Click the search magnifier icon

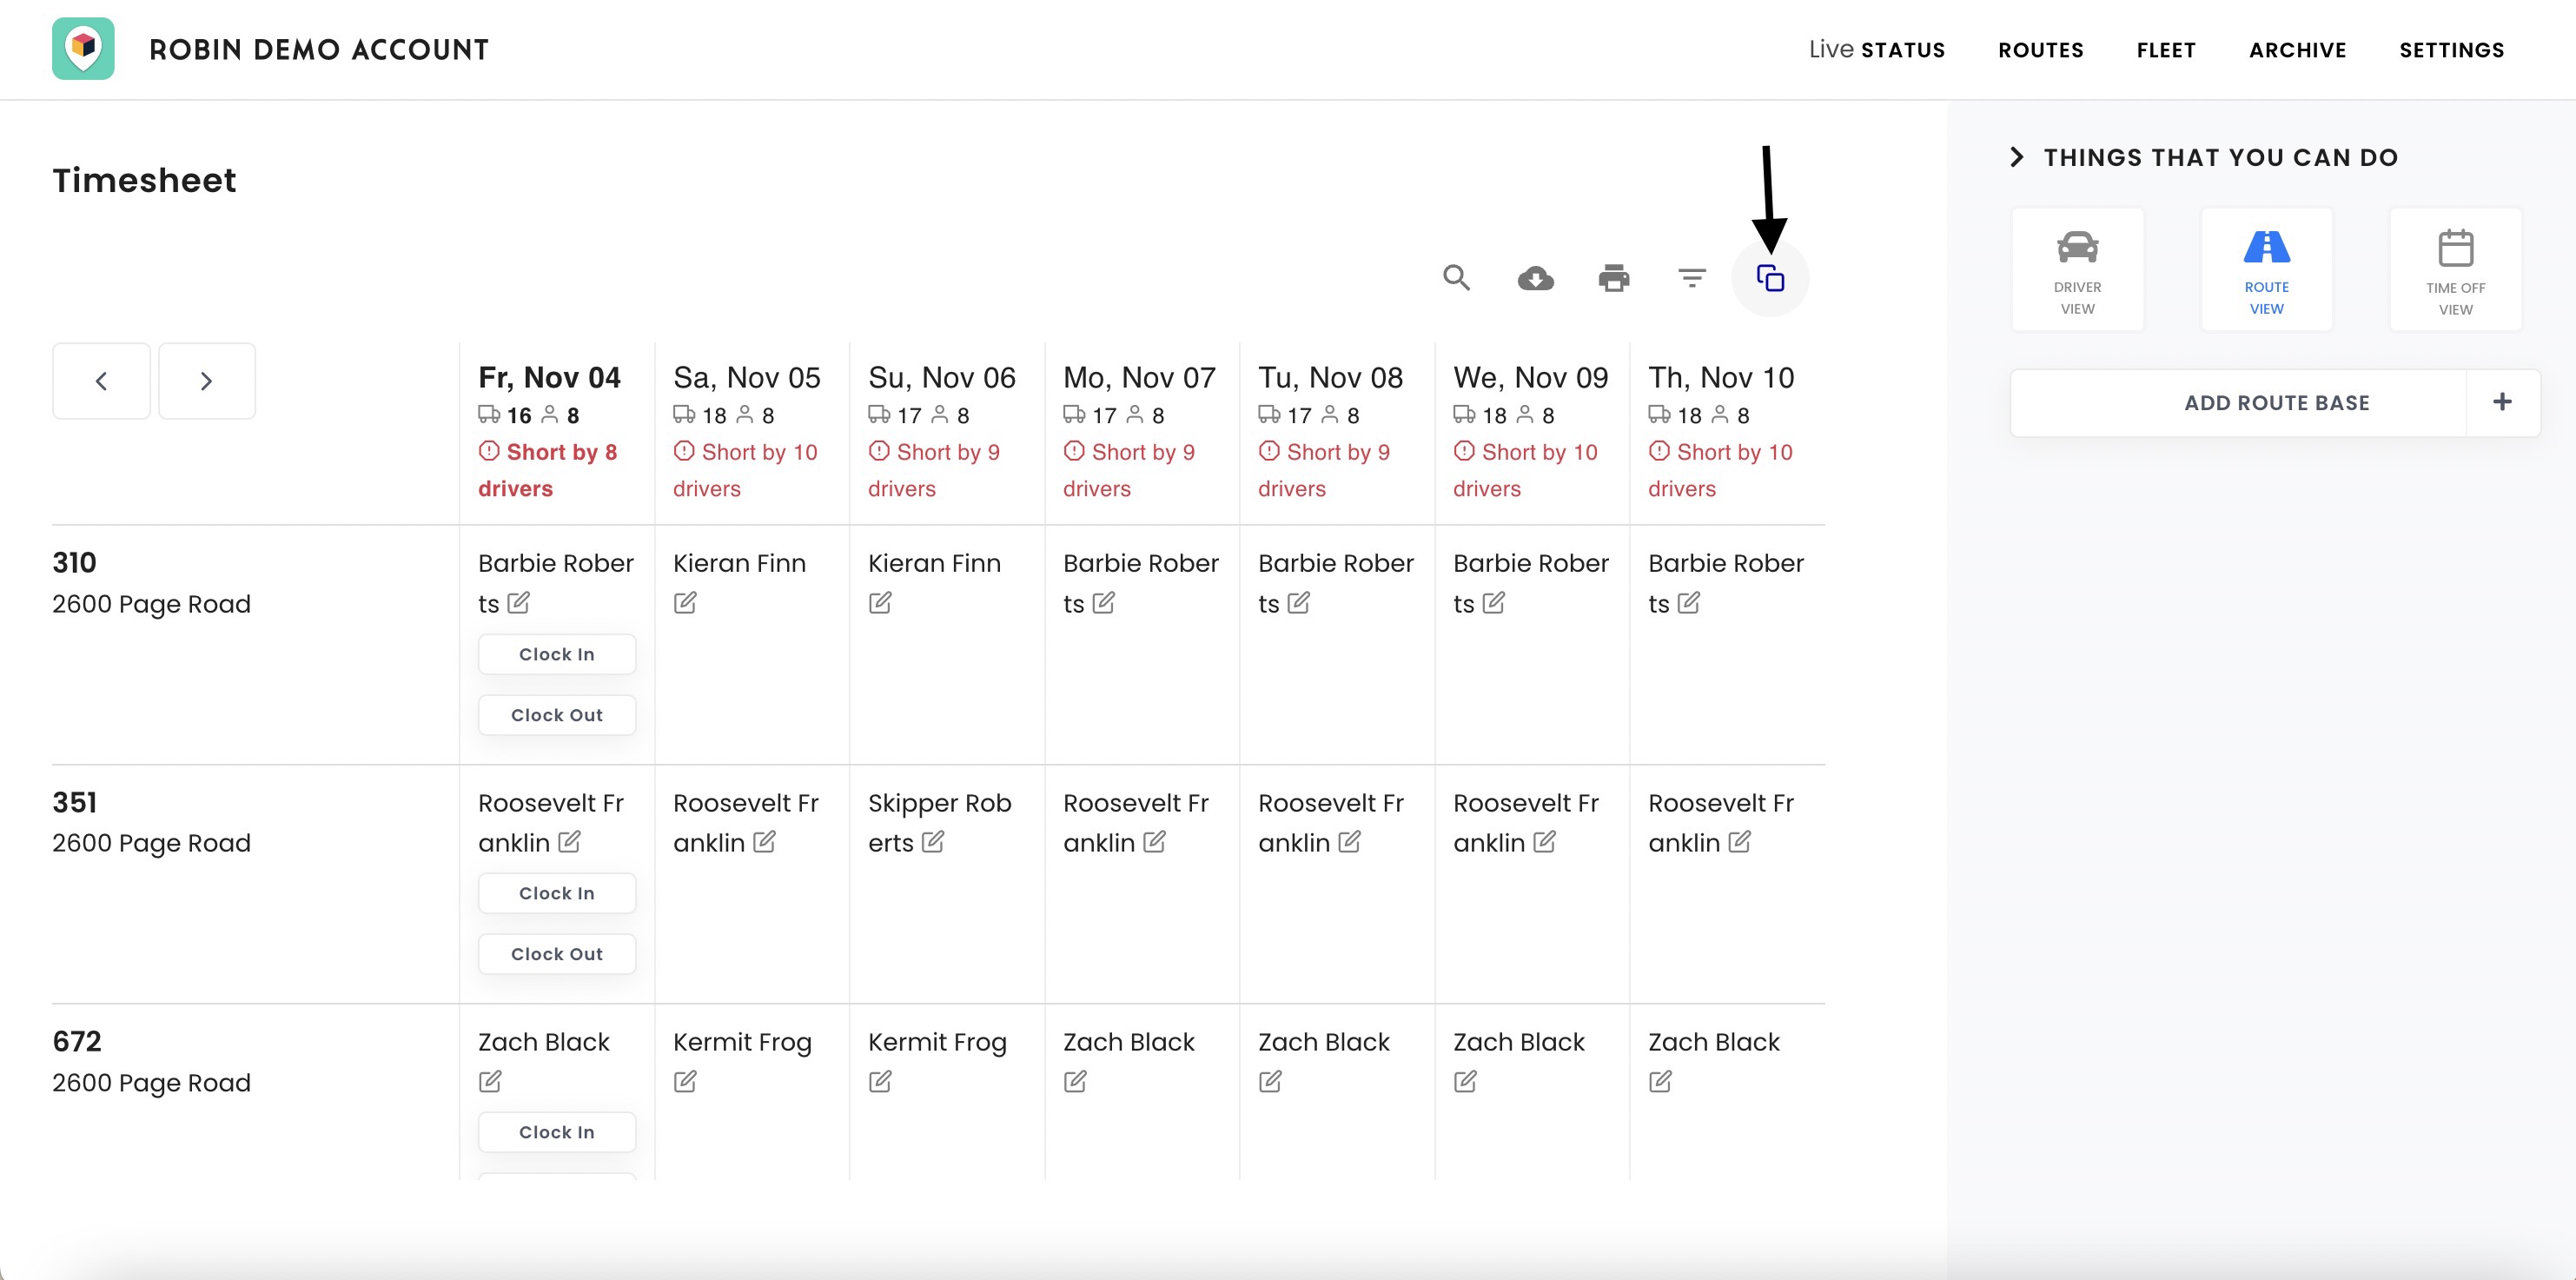(x=1456, y=278)
